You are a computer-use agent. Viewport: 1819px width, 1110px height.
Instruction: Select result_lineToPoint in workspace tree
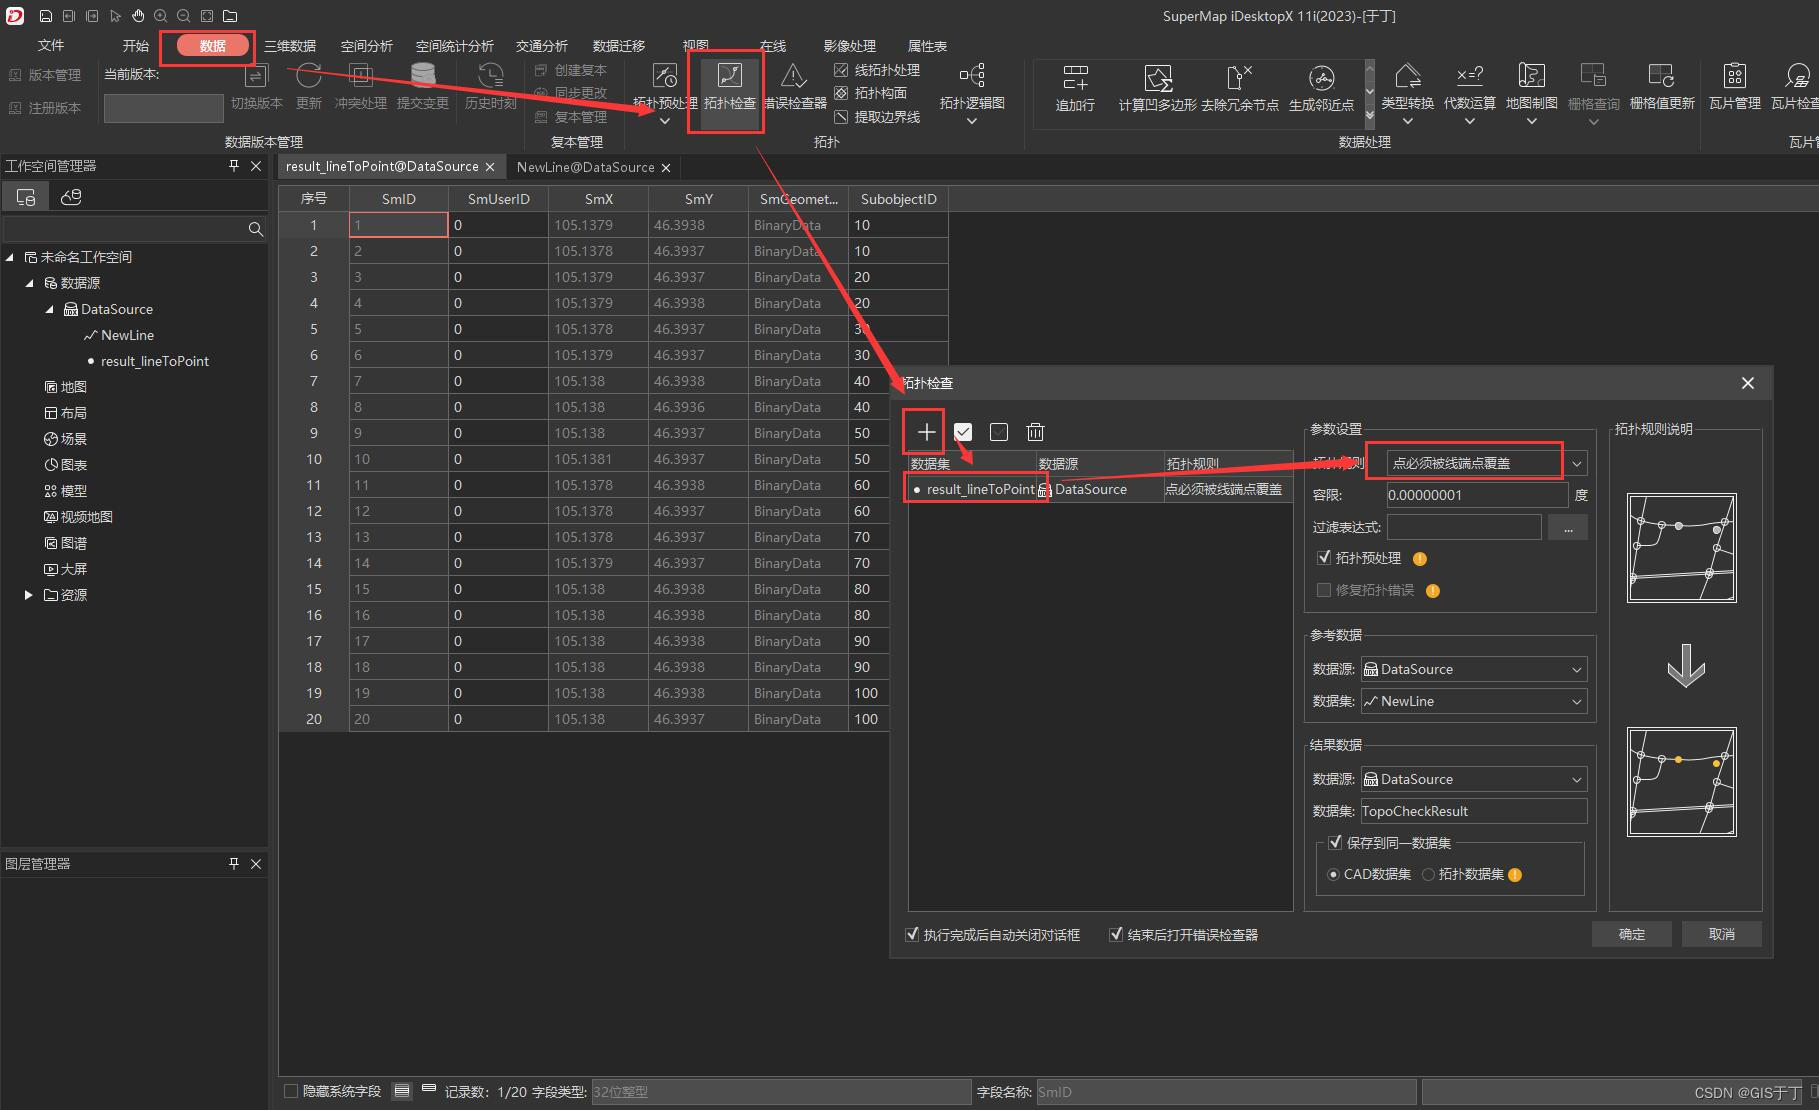click(154, 361)
